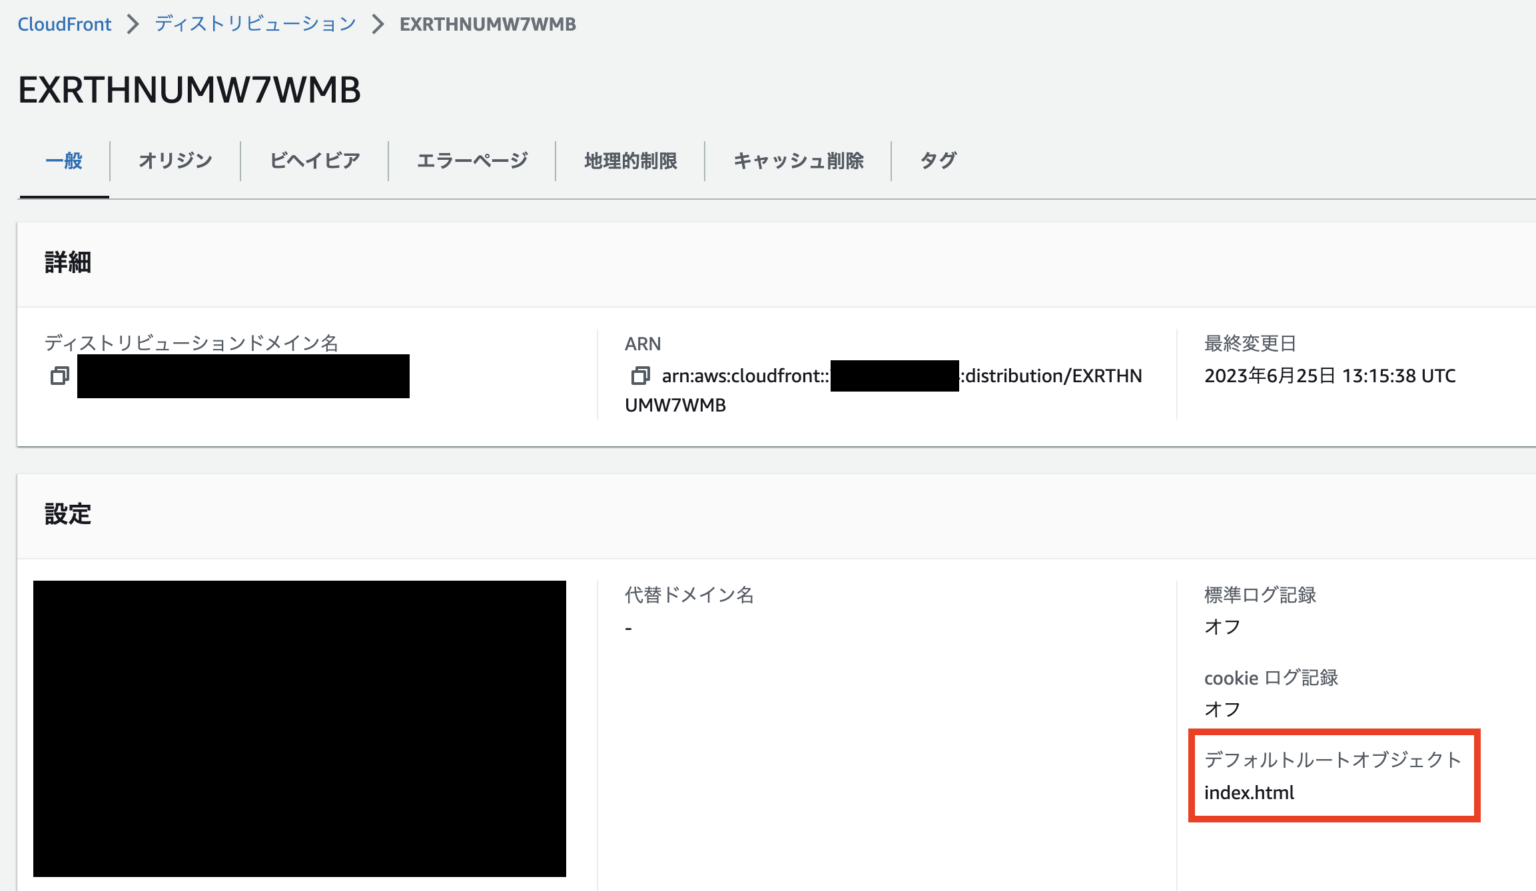This screenshot has width=1536, height=891.
Task: Click the active 一般 tab
Action: (x=63, y=160)
